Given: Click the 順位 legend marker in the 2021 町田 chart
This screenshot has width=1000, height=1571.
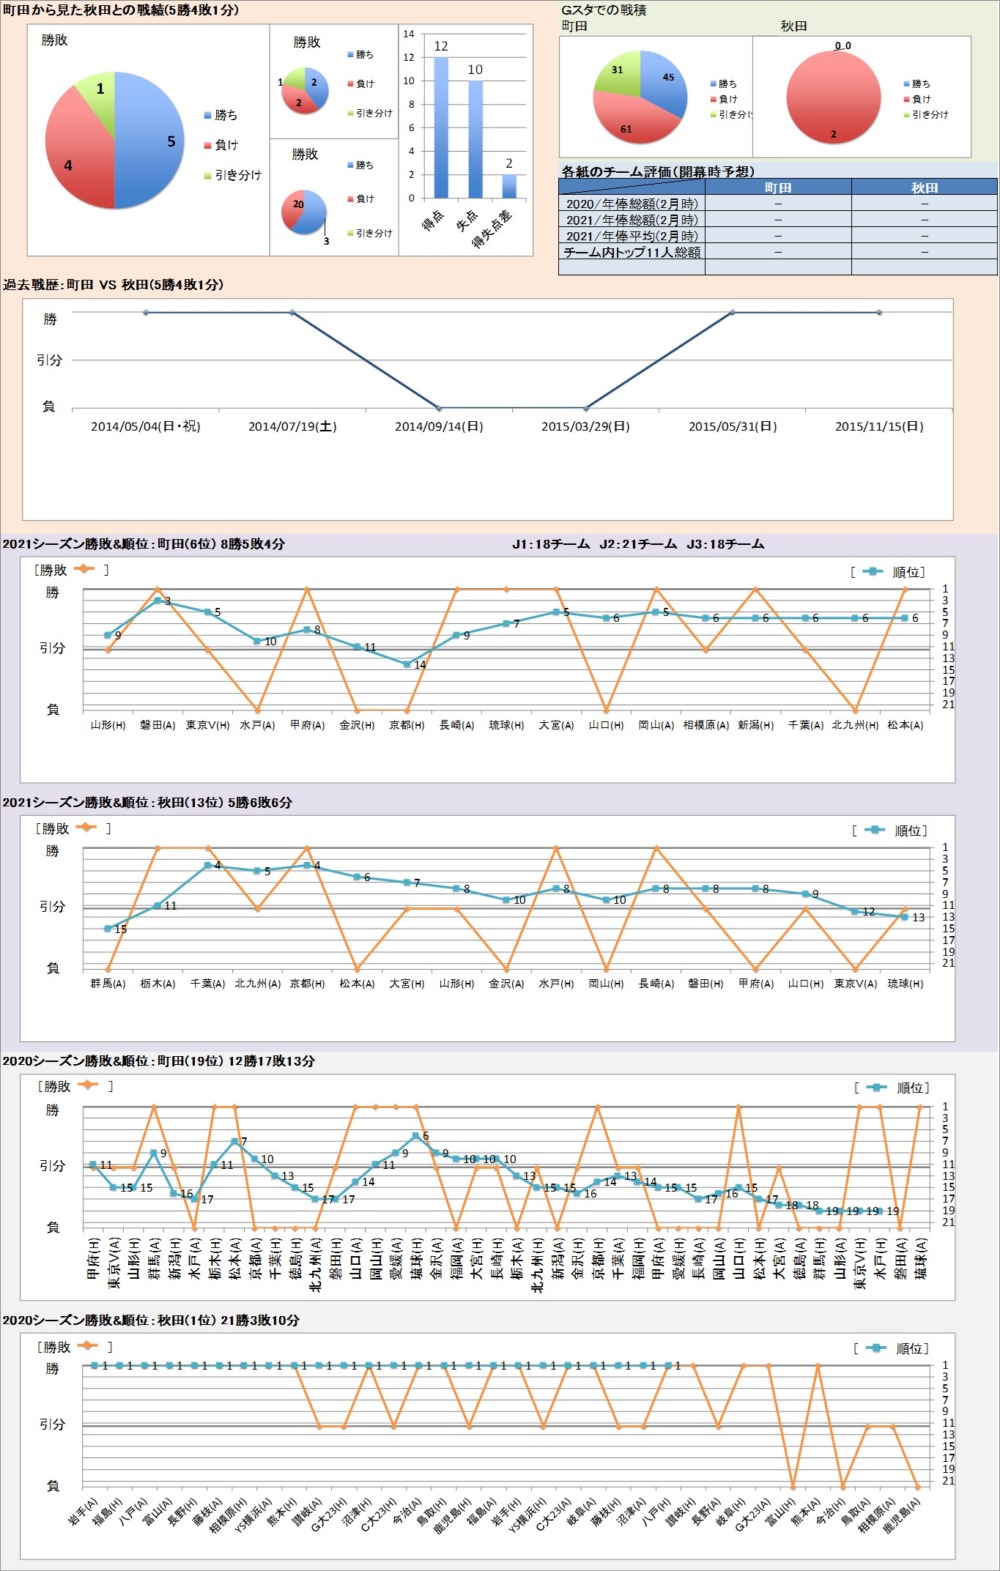Looking at the screenshot, I should pos(873,572).
